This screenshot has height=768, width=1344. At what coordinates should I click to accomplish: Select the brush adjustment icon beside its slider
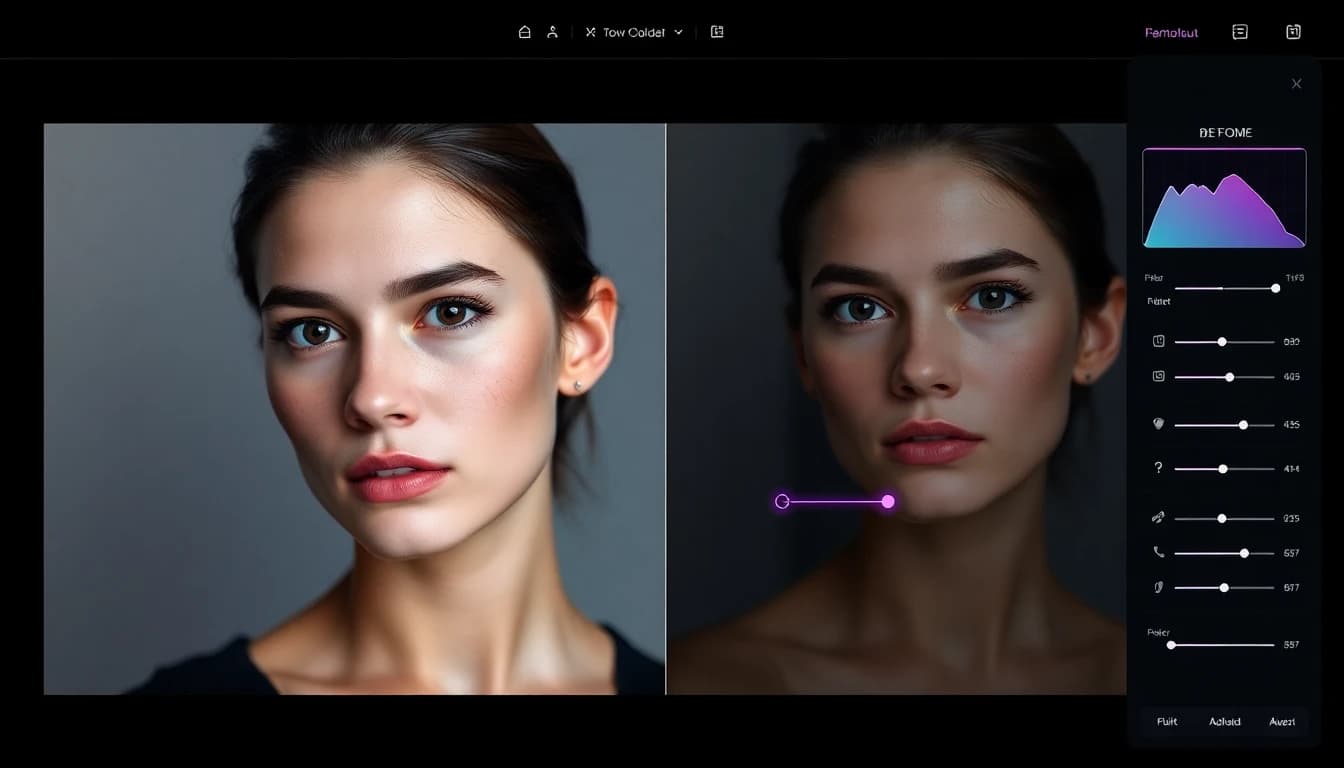(1157, 517)
